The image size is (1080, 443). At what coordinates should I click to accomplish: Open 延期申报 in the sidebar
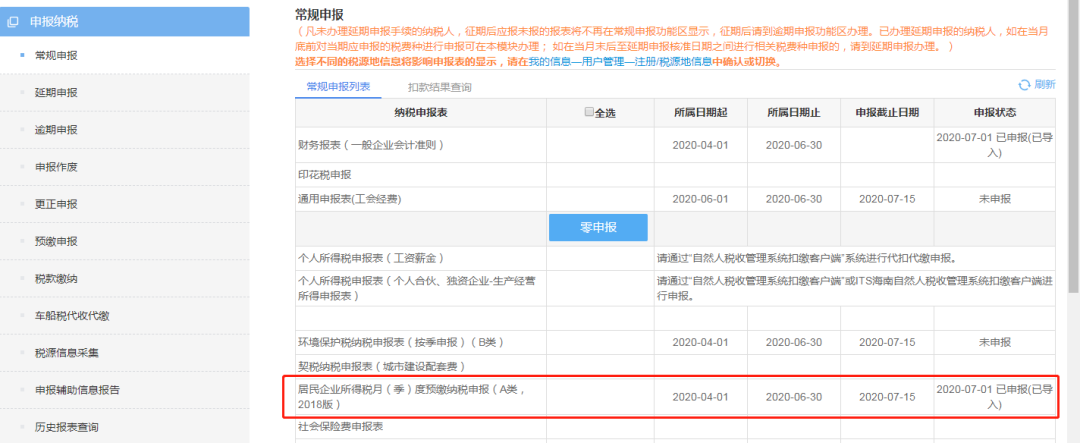click(x=56, y=92)
